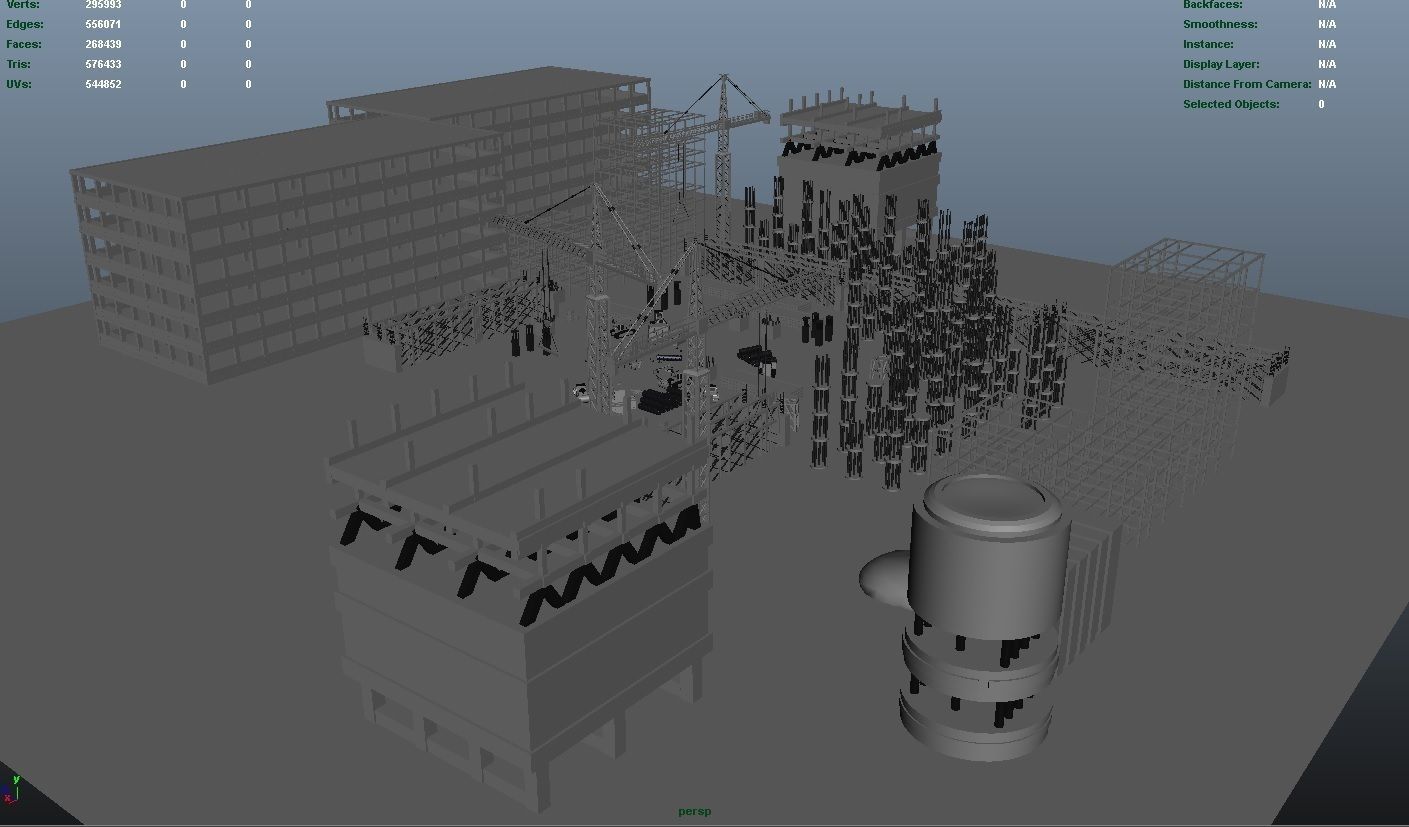Click the Verts count 295993
The height and width of the screenshot is (827, 1409).
[x=103, y=5]
